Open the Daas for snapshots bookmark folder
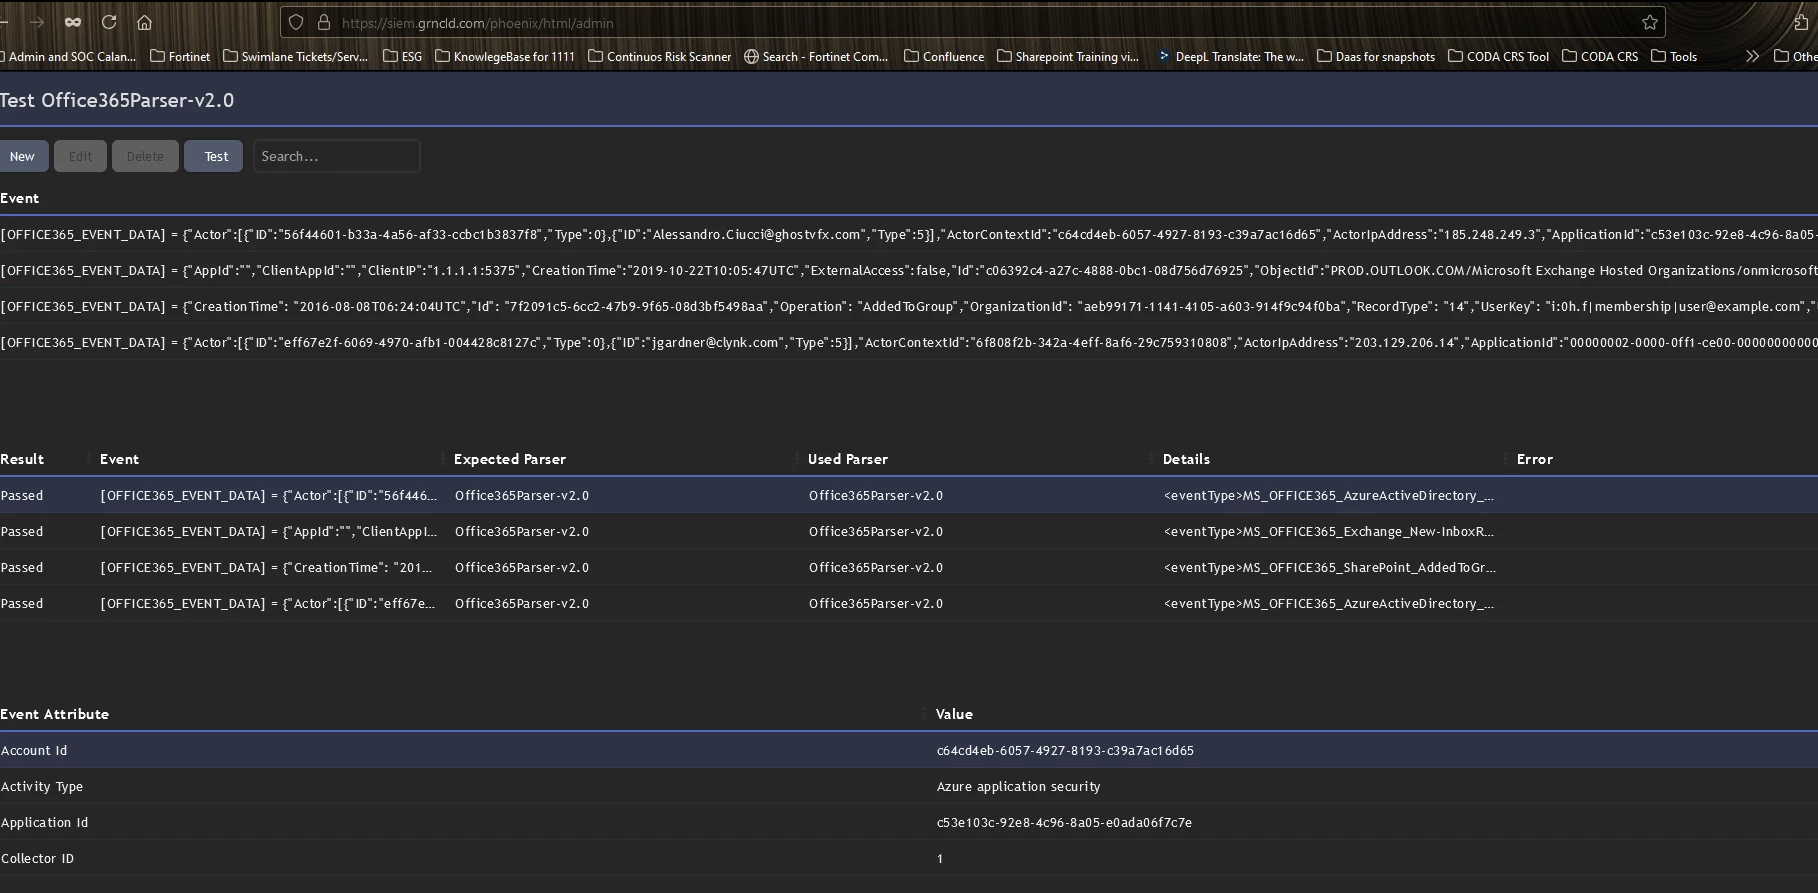 (1376, 57)
